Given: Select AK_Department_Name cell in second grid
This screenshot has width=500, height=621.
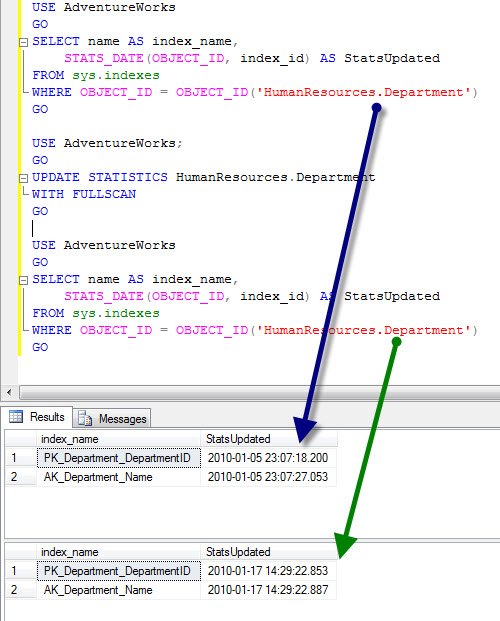Looking at the screenshot, I should (x=119, y=590).
